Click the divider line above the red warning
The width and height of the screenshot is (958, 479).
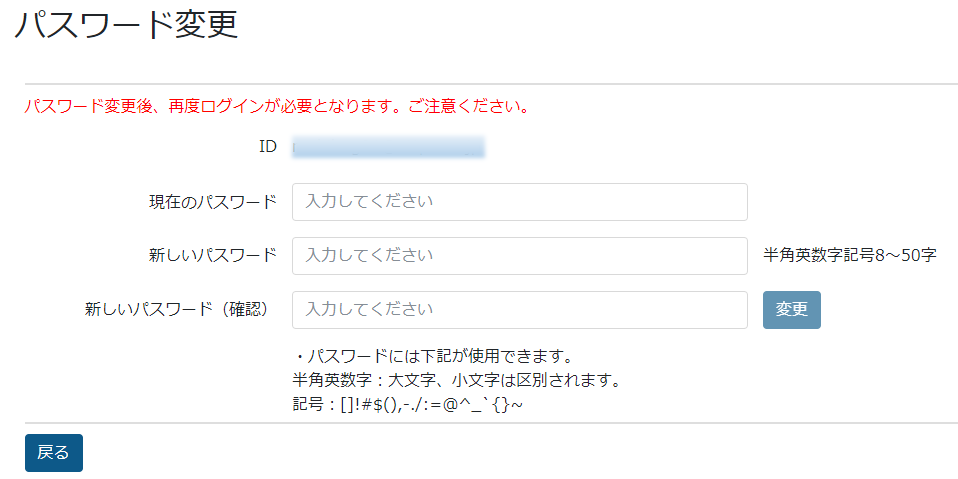pyautogui.click(x=490, y=84)
